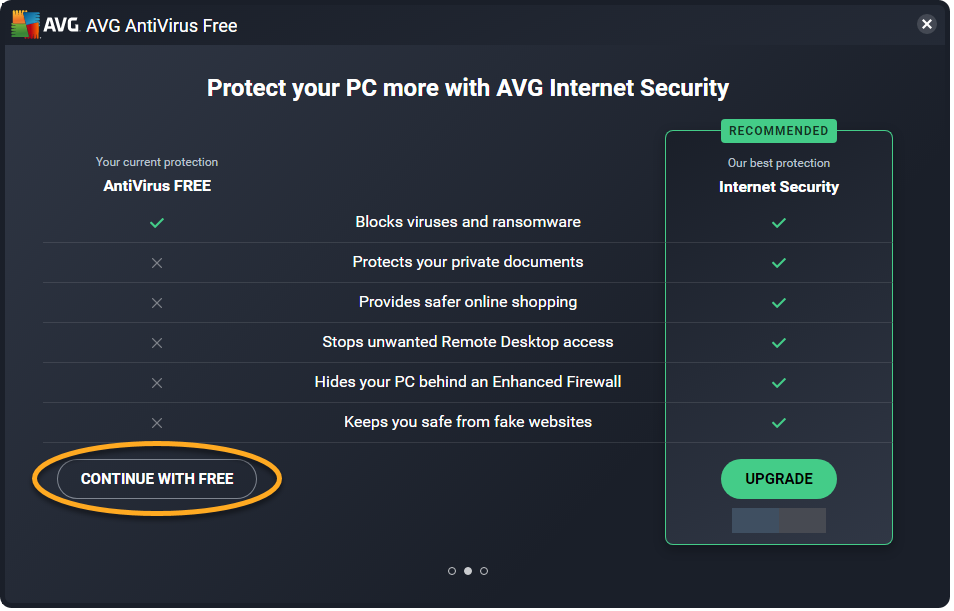Click the checkmark next to Provides safer online shopping

(x=779, y=303)
